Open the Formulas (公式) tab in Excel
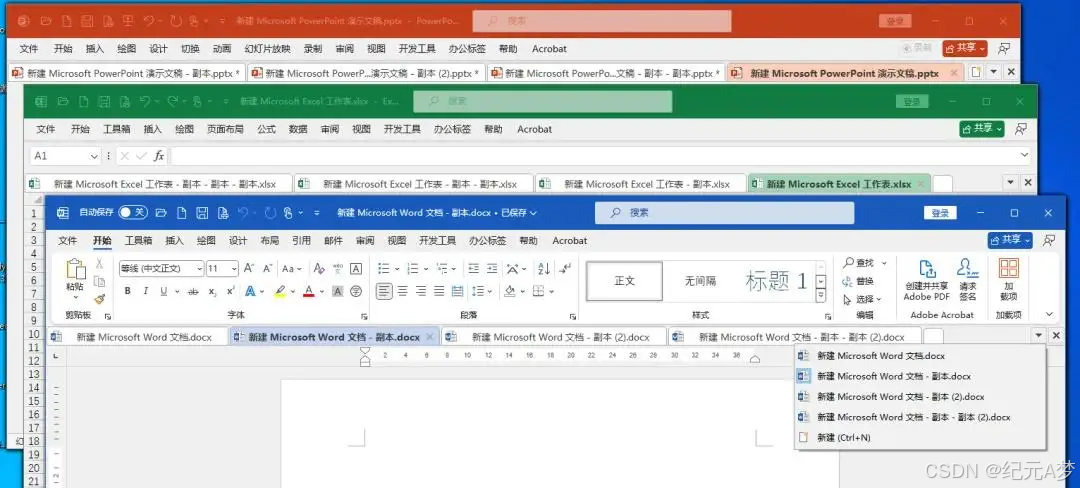1080x488 pixels. [x=267, y=129]
